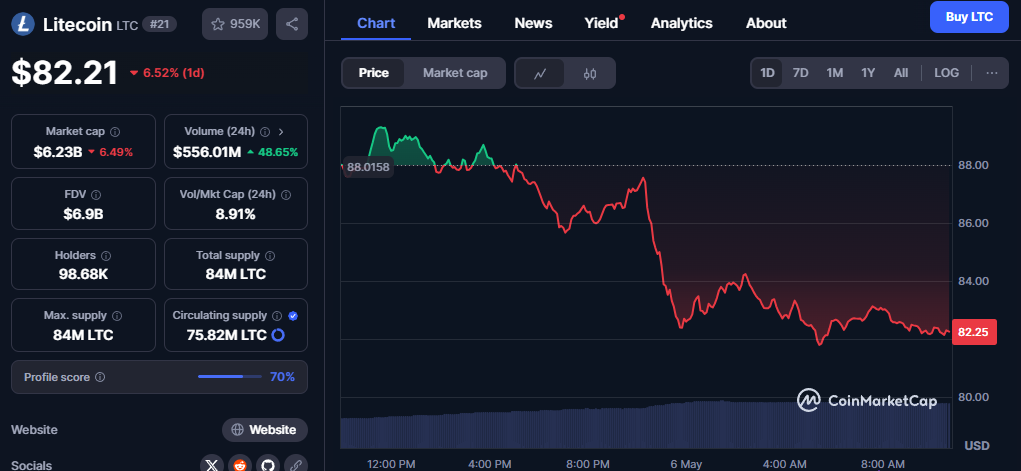Viewport: 1021px width, 471px height.
Task: Switch to the Markets tab
Action: pyautogui.click(x=455, y=23)
